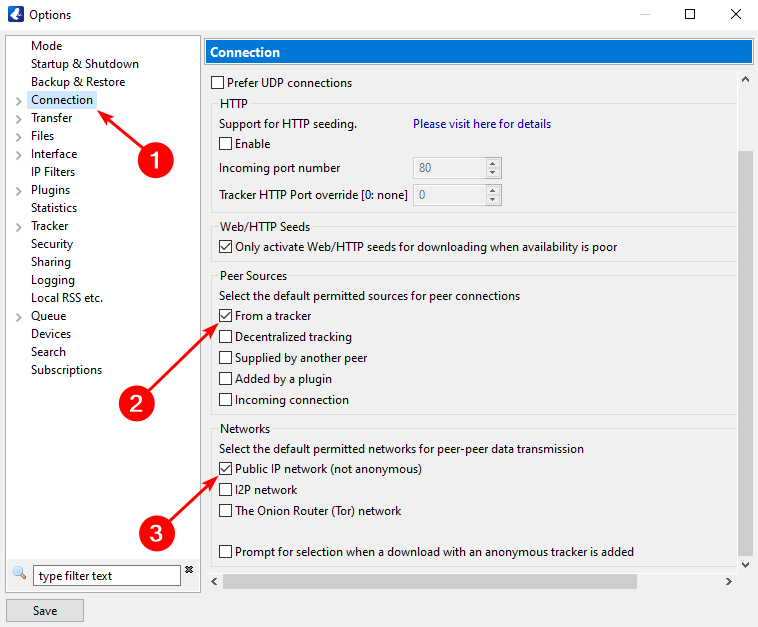Click the horizontal scrollbar left arrow
Image resolution: width=758 pixels, height=627 pixels.
click(215, 581)
